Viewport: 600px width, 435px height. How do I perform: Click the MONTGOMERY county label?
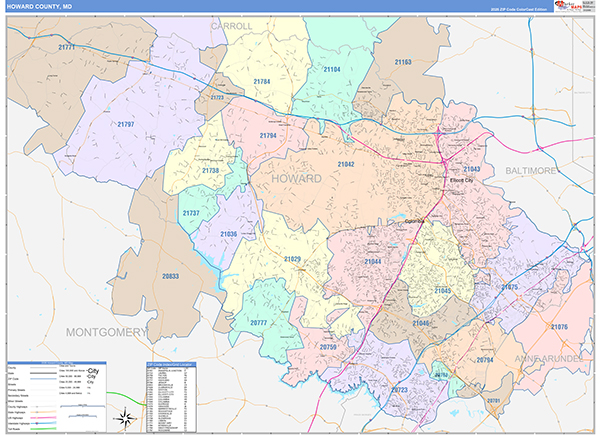107,332
